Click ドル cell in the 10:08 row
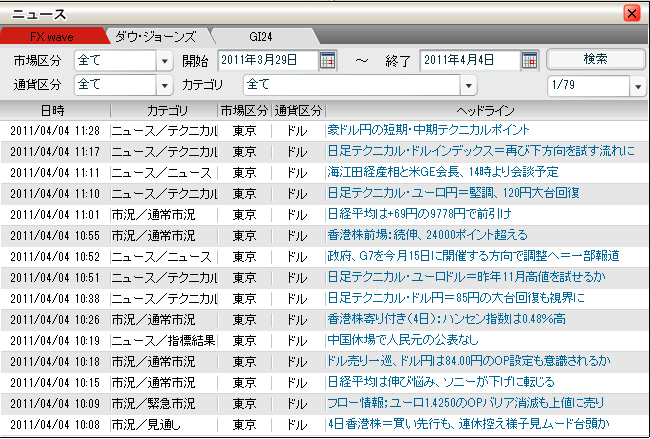The image size is (650, 439). [x=298, y=425]
